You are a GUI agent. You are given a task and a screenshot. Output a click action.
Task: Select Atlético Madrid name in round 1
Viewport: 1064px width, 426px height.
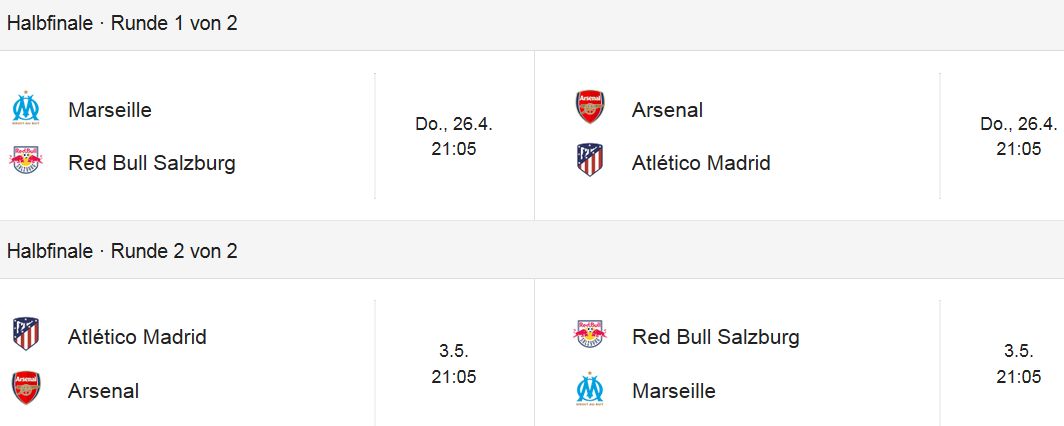click(701, 163)
